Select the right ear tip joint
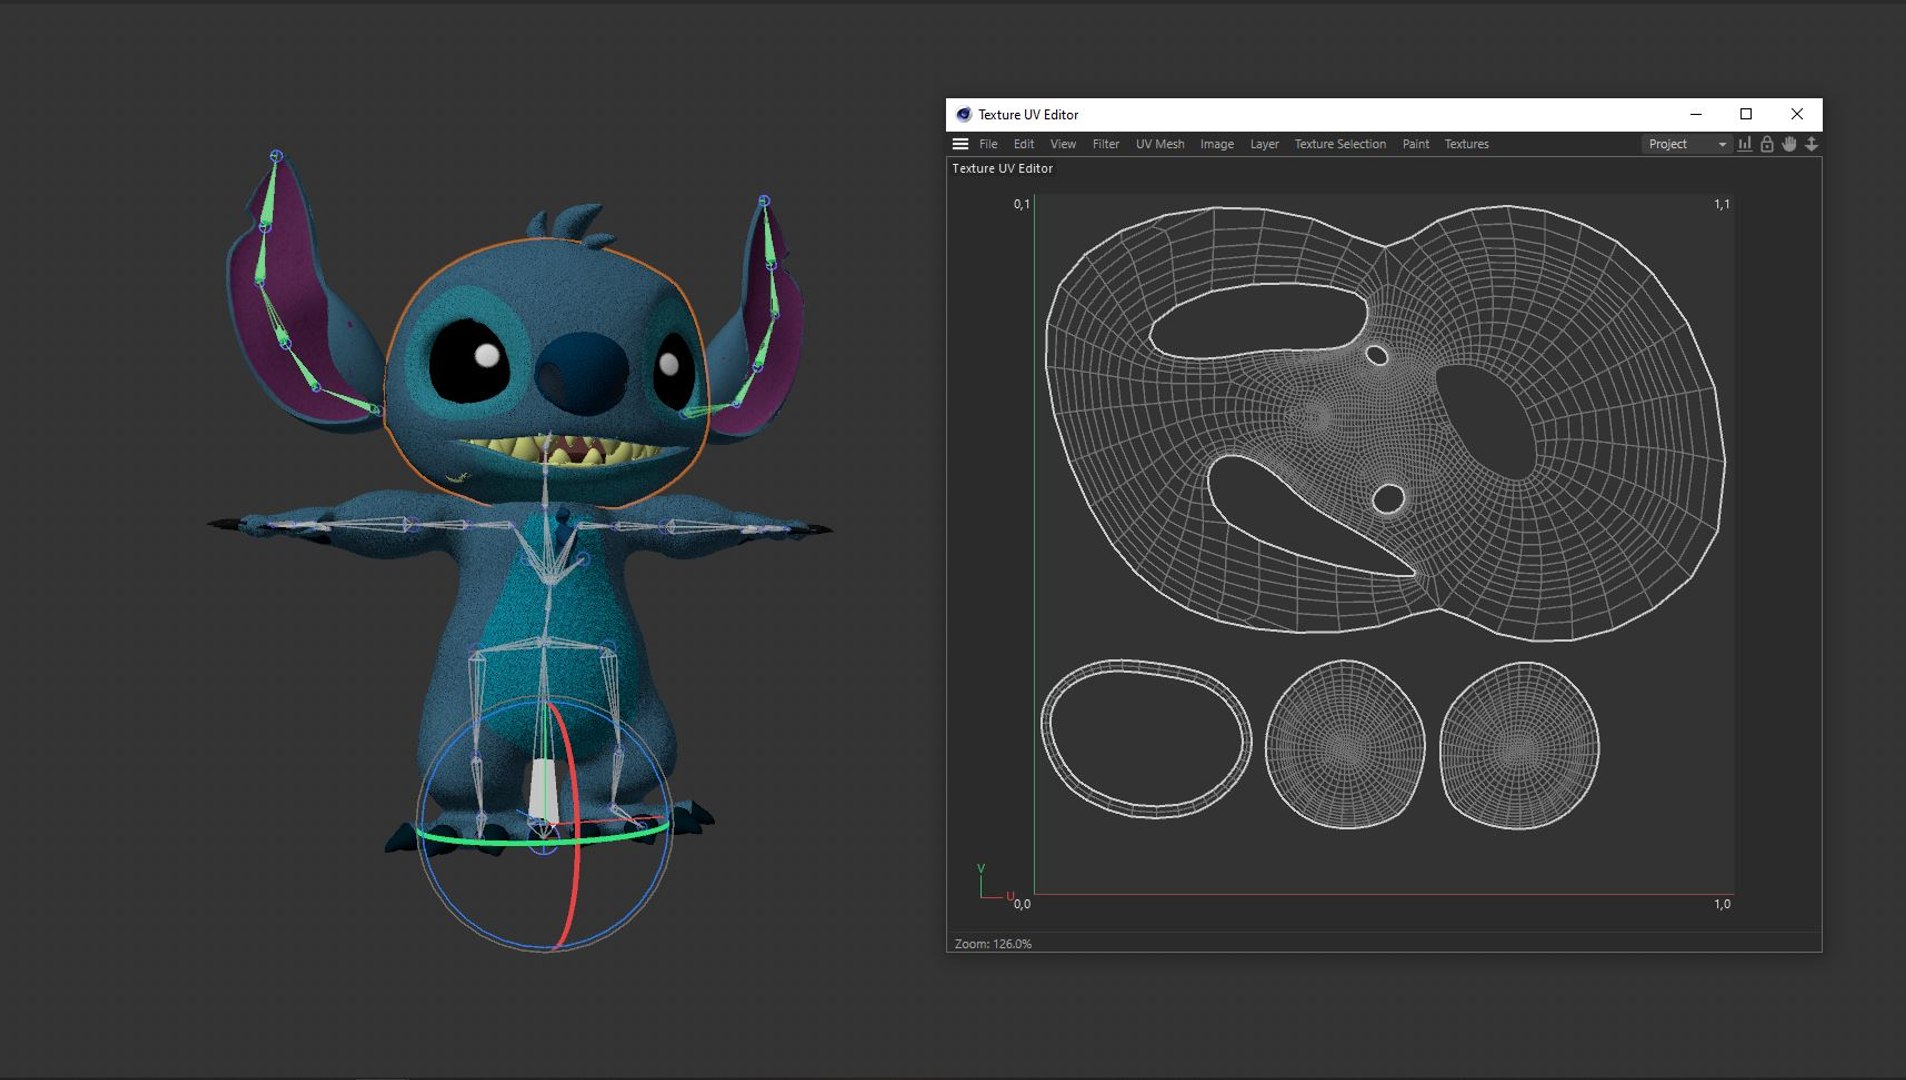This screenshot has width=1906, height=1080. (764, 201)
